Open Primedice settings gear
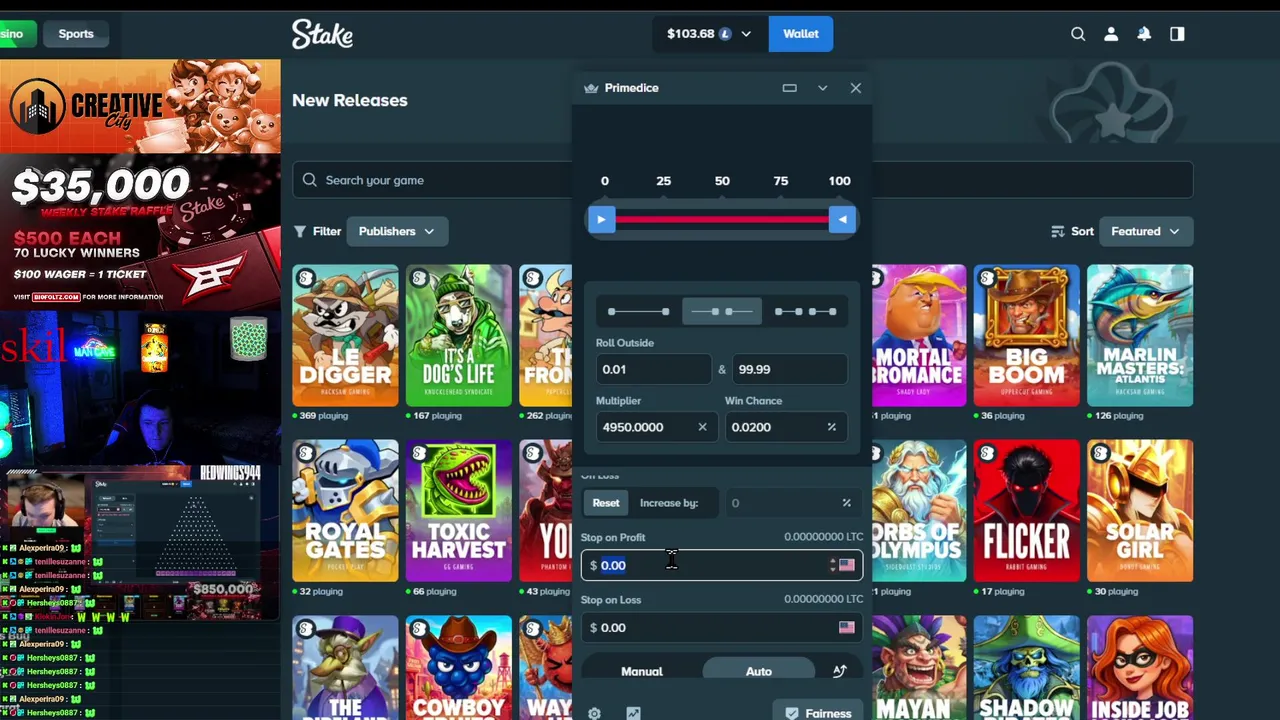Screen dimensions: 1280x720 (594, 713)
